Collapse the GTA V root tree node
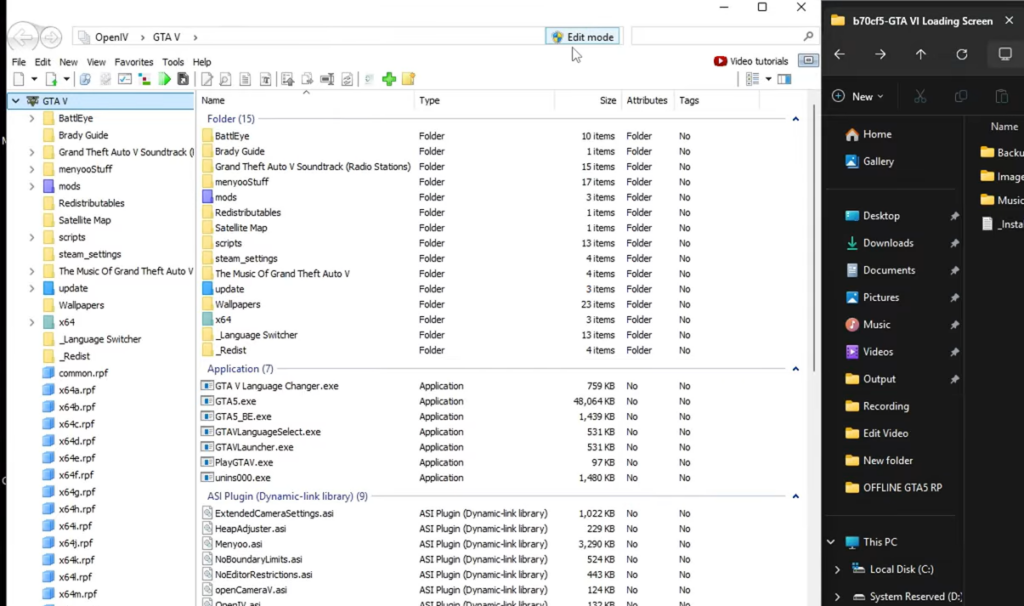Image resolution: width=1024 pixels, height=606 pixels. pyautogui.click(x=16, y=101)
